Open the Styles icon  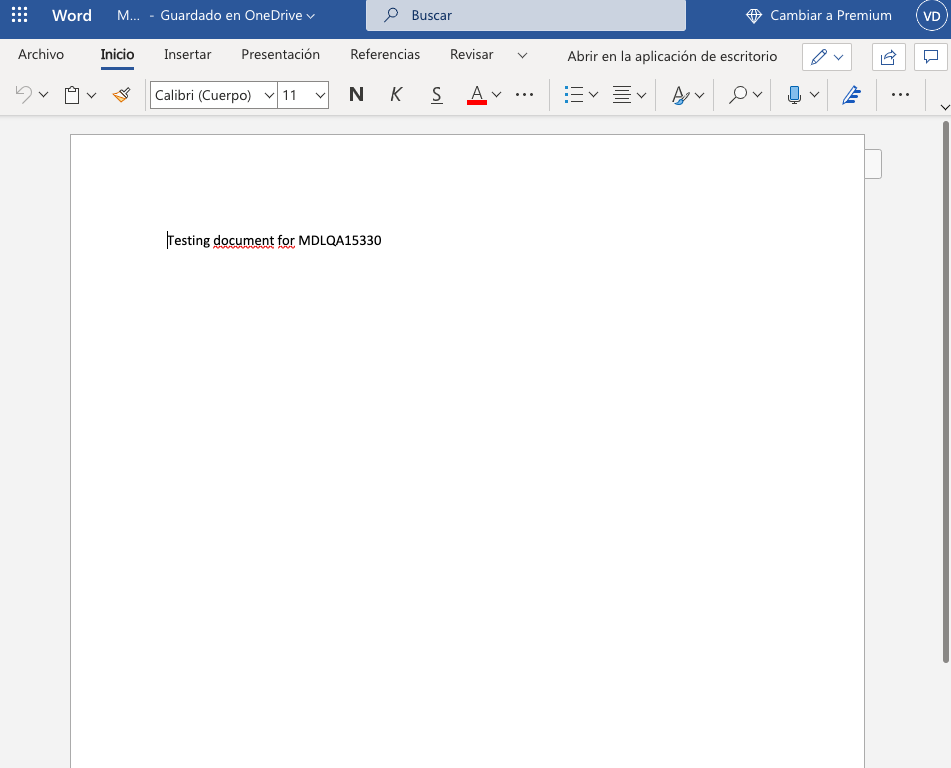click(x=680, y=95)
